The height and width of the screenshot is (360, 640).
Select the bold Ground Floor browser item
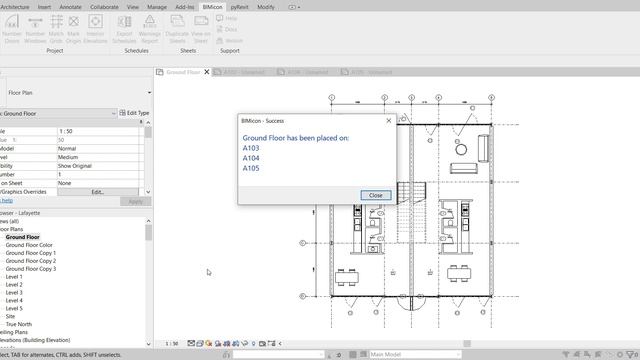point(22,237)
